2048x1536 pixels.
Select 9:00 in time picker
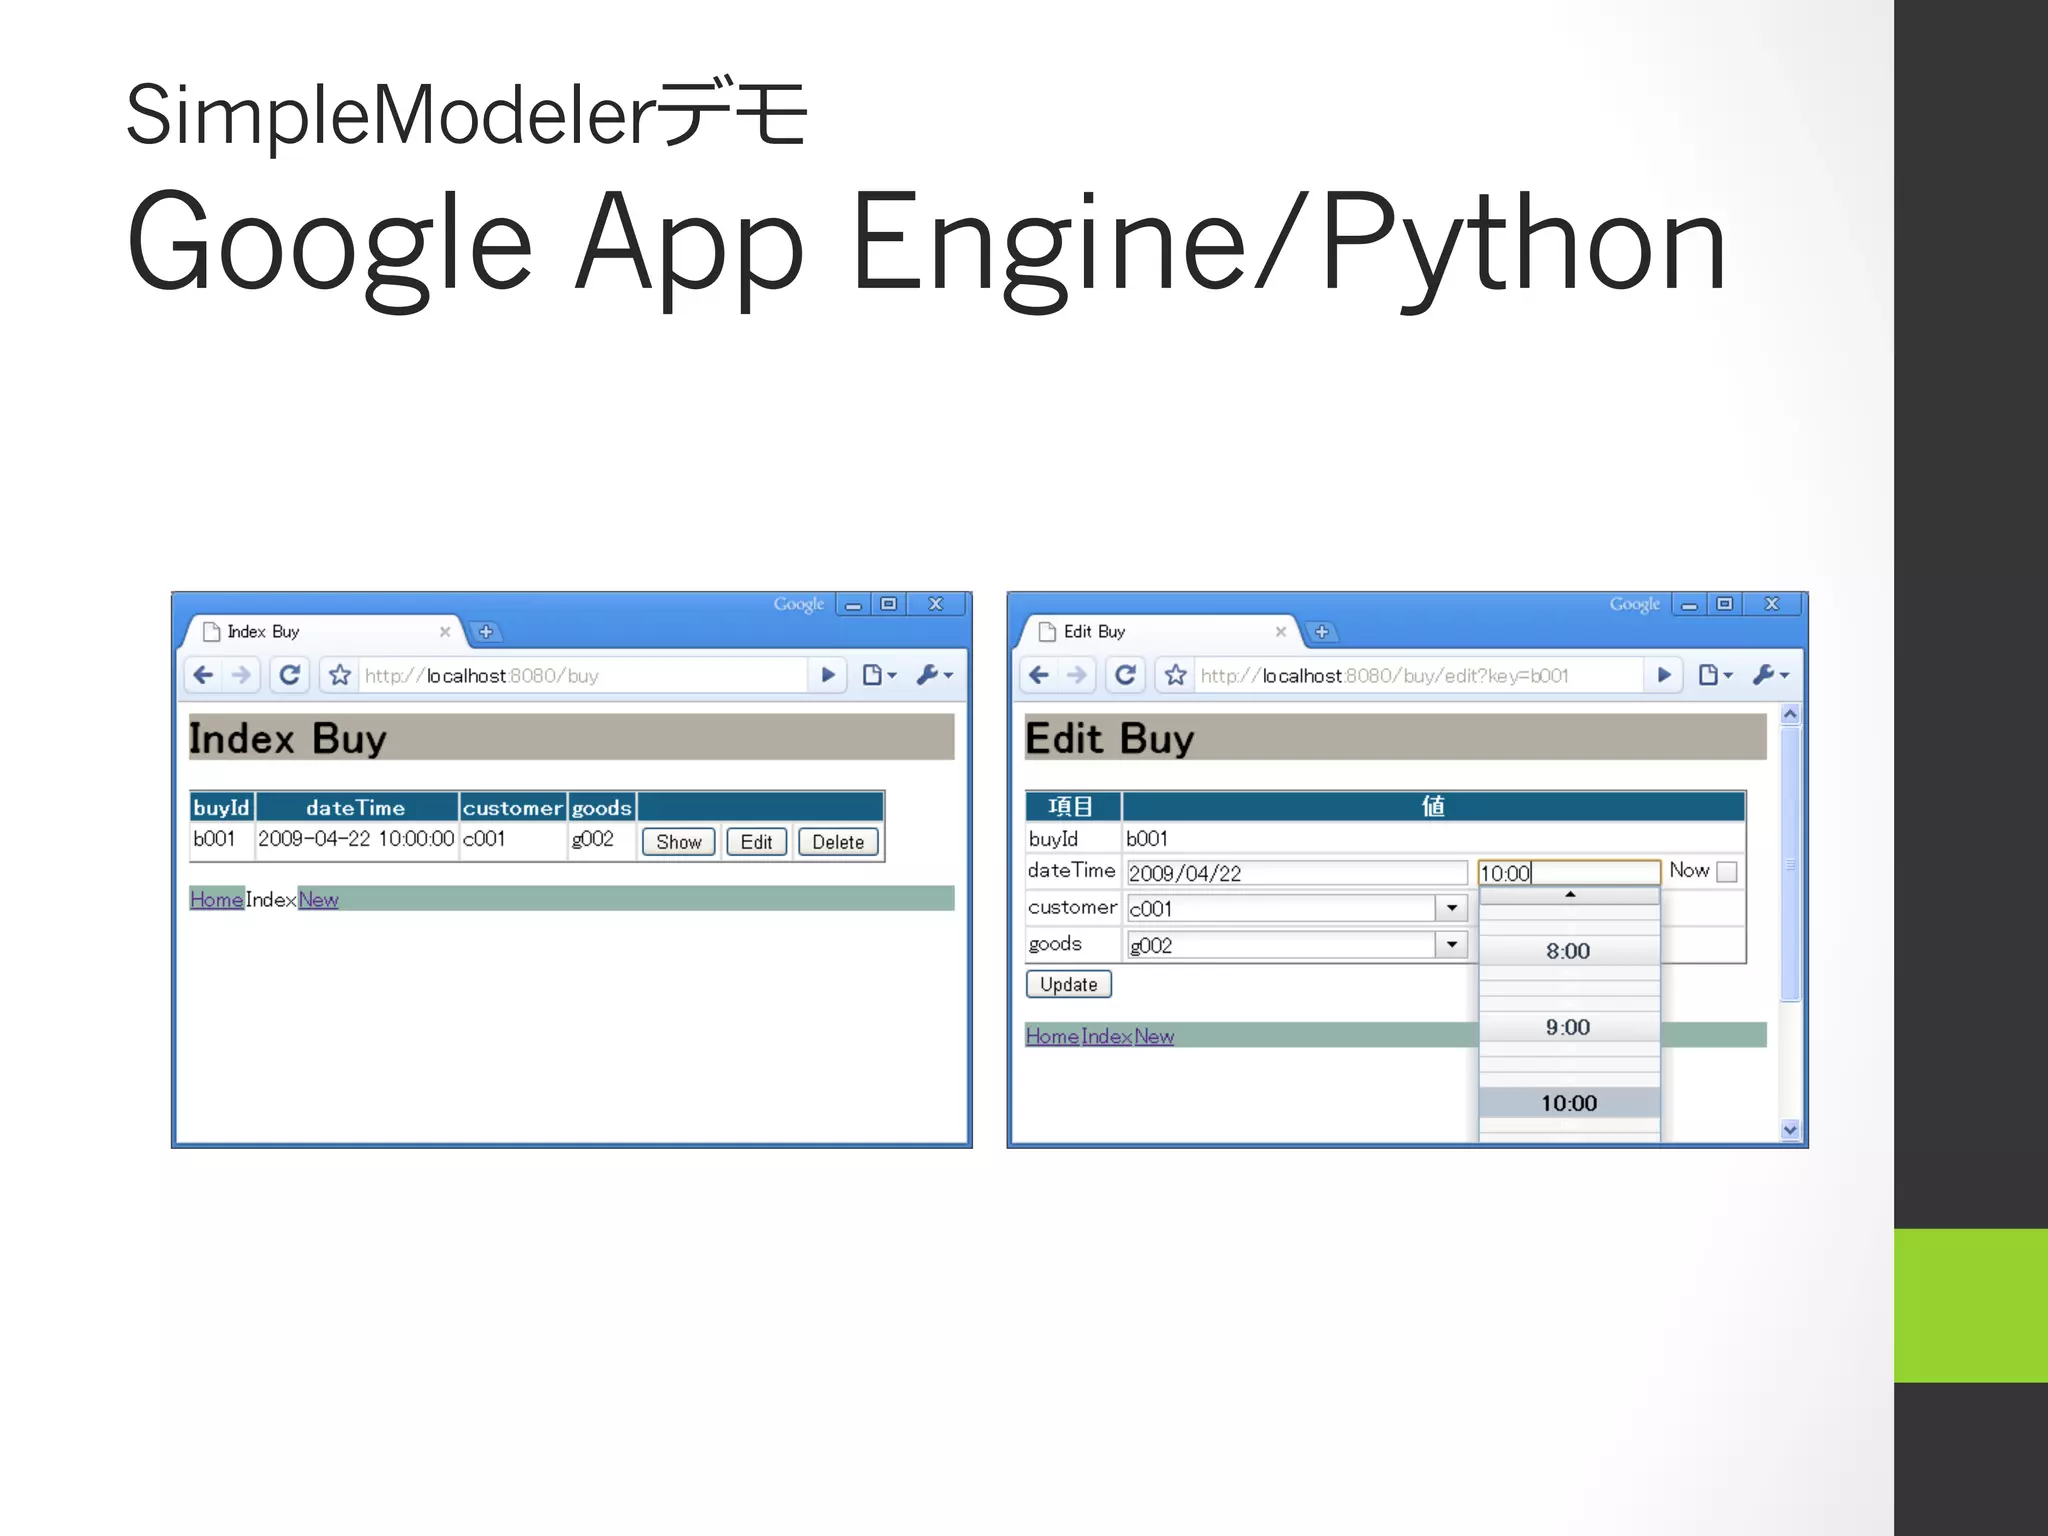click(1569, 1027)
